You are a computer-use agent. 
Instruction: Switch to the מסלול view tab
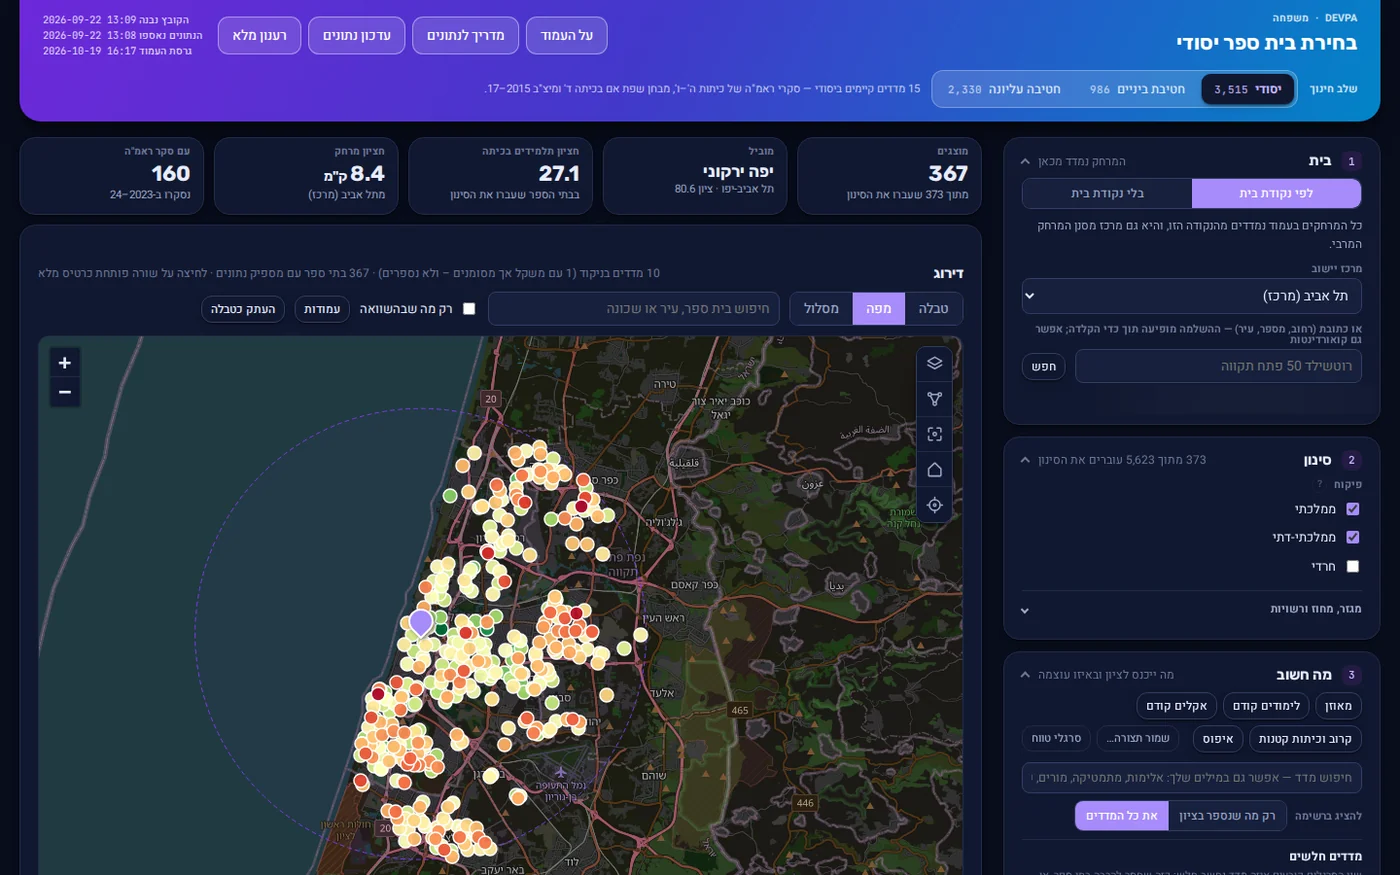(821, 309)
